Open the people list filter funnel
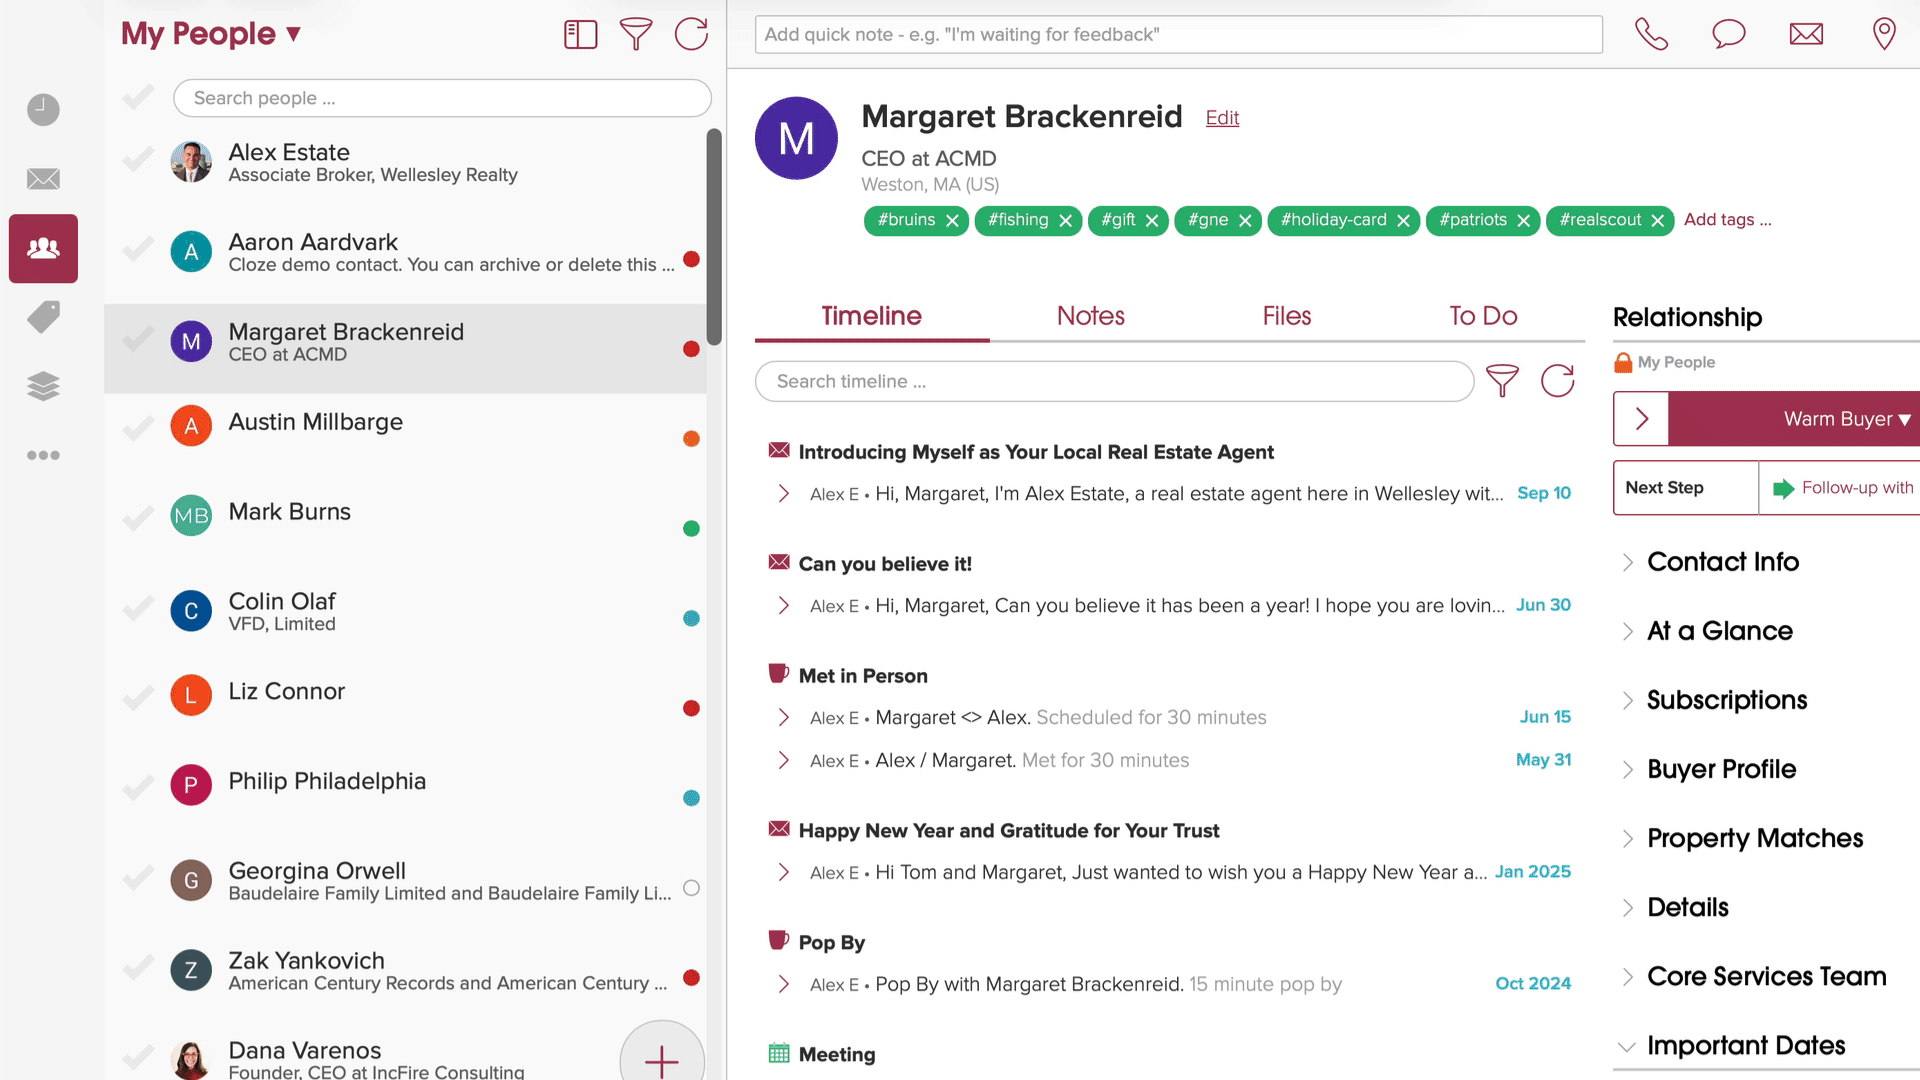The image size is (1920, 1080). tap(636, 34)
